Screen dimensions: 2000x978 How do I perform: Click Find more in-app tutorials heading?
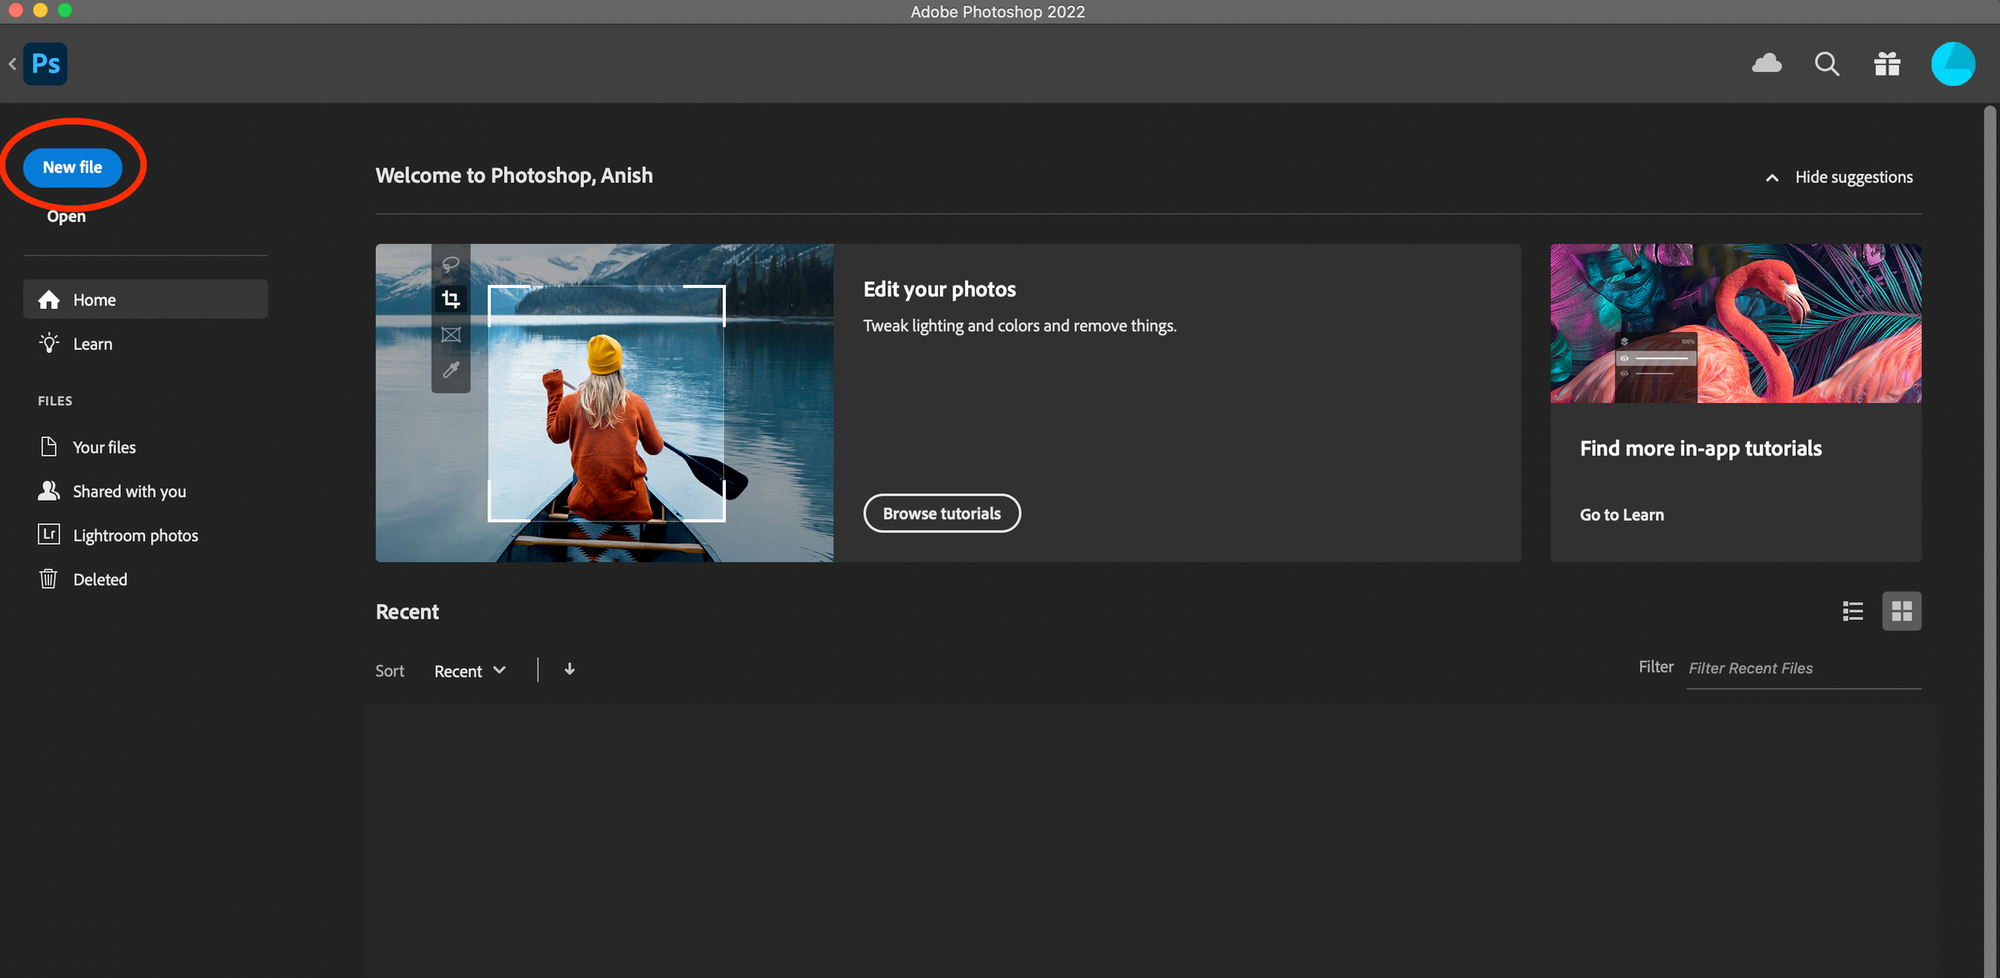[1701, 448]
